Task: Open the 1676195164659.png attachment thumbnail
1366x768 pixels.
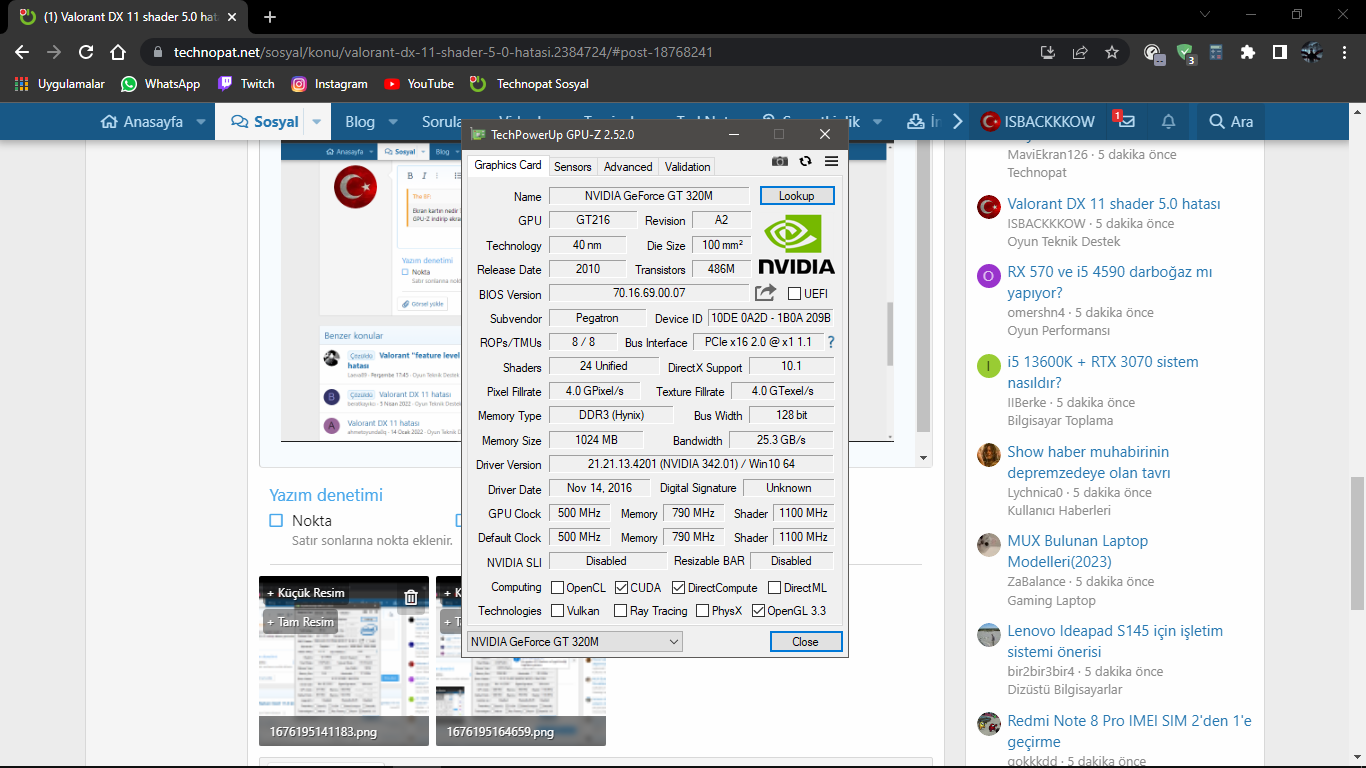Action: click(x=521, y=661)
